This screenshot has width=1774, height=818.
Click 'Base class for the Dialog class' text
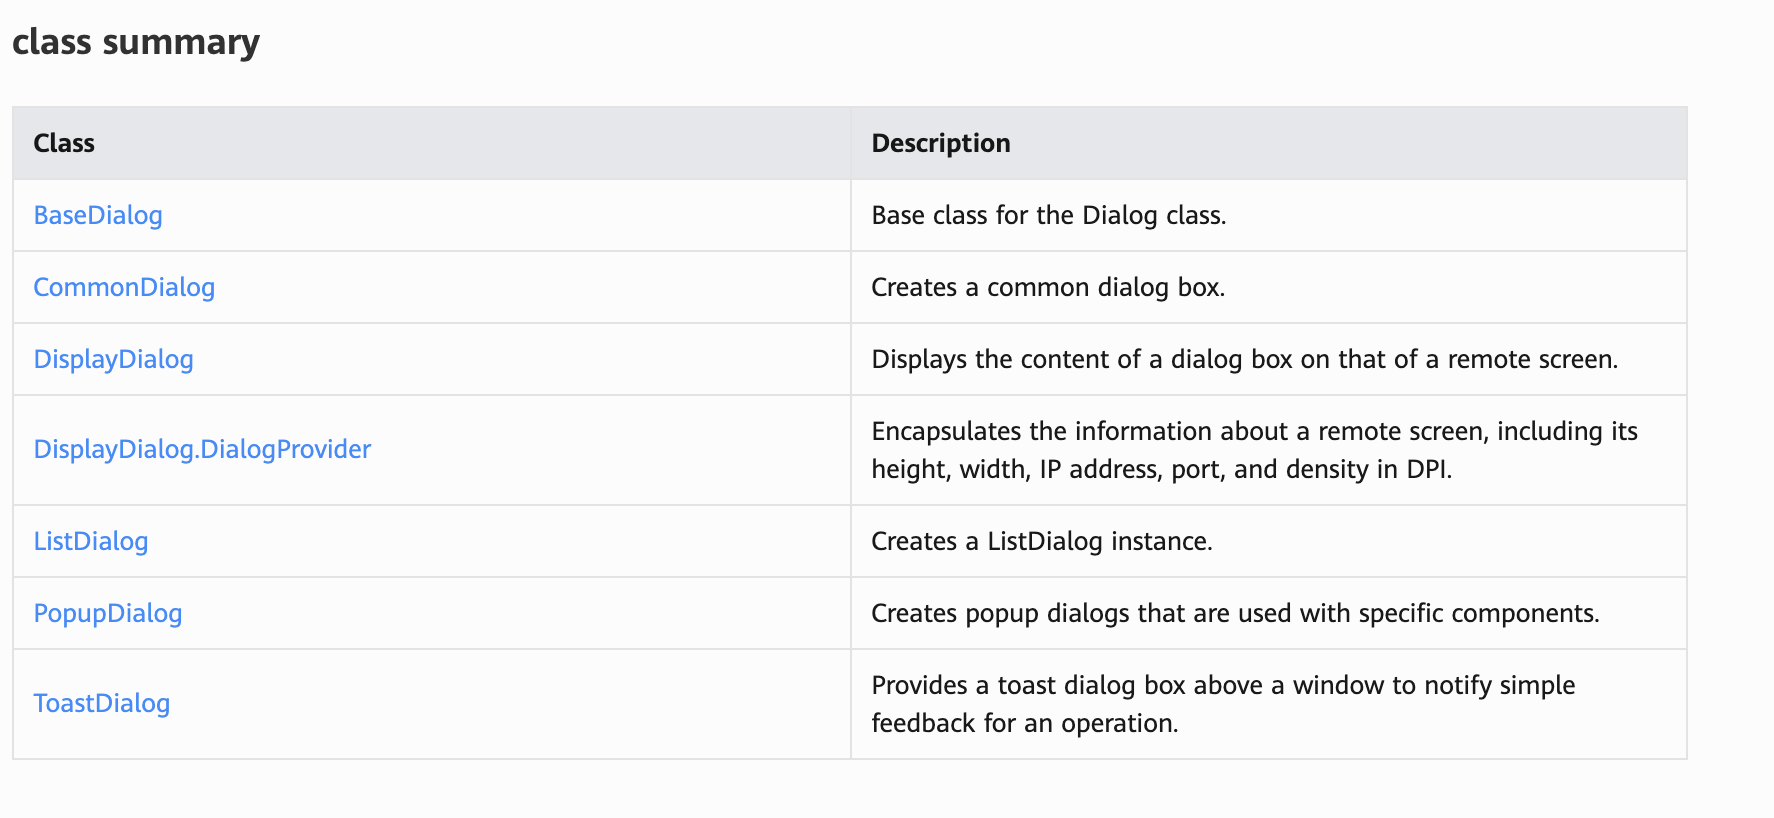(x=1048, y=215)
